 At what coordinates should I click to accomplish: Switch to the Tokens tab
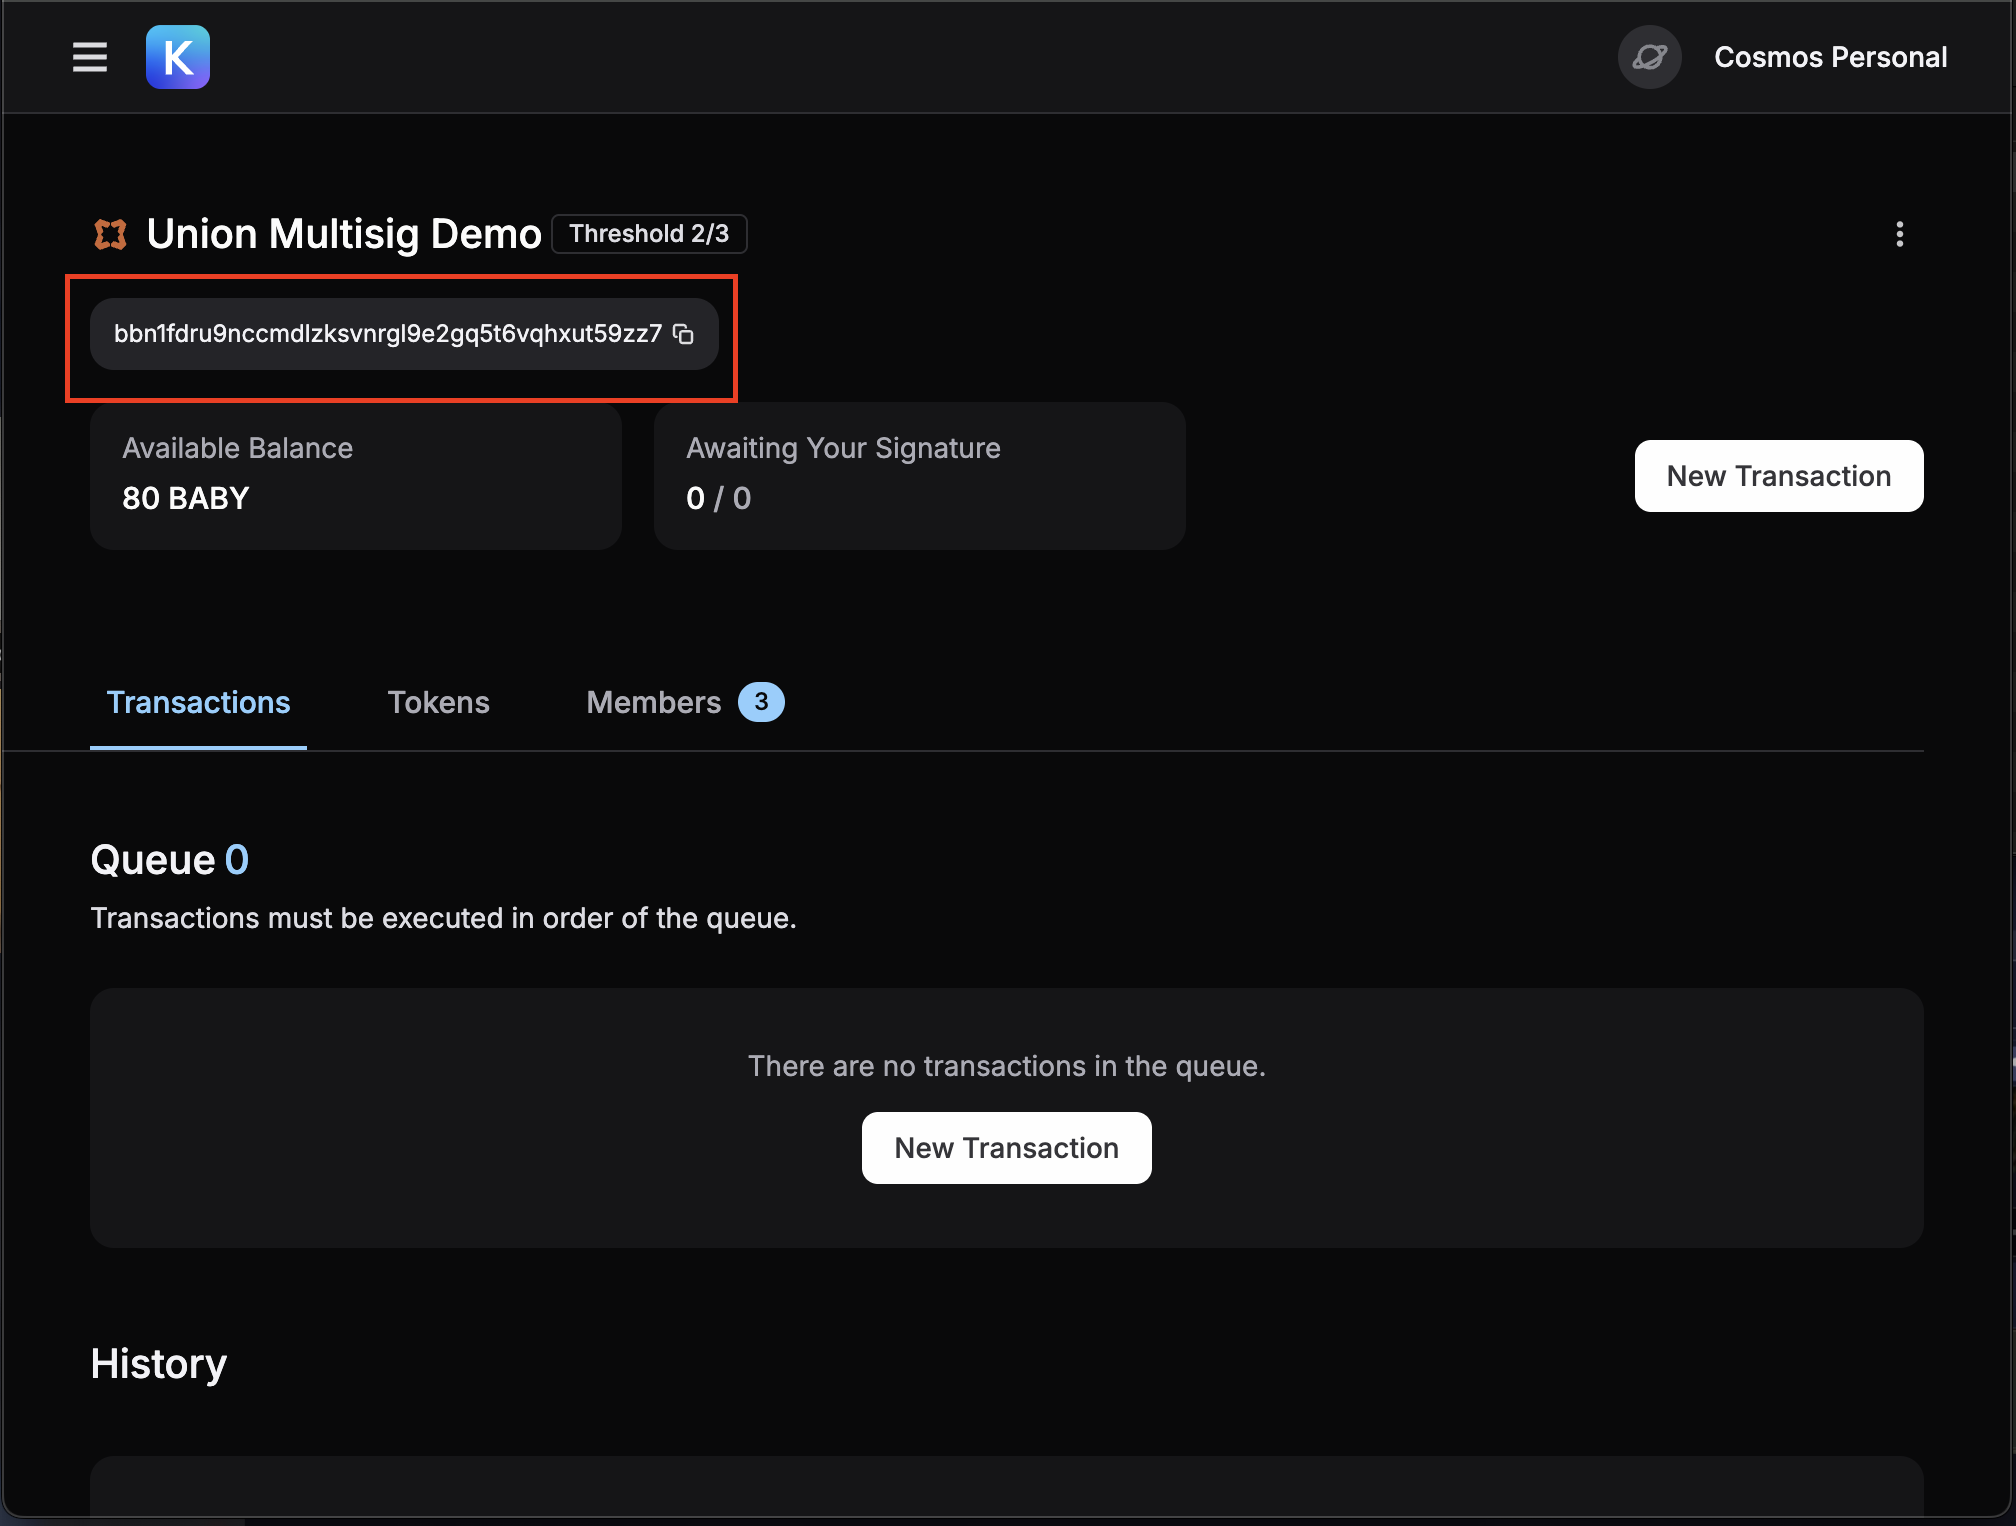(x=438, y=702)
